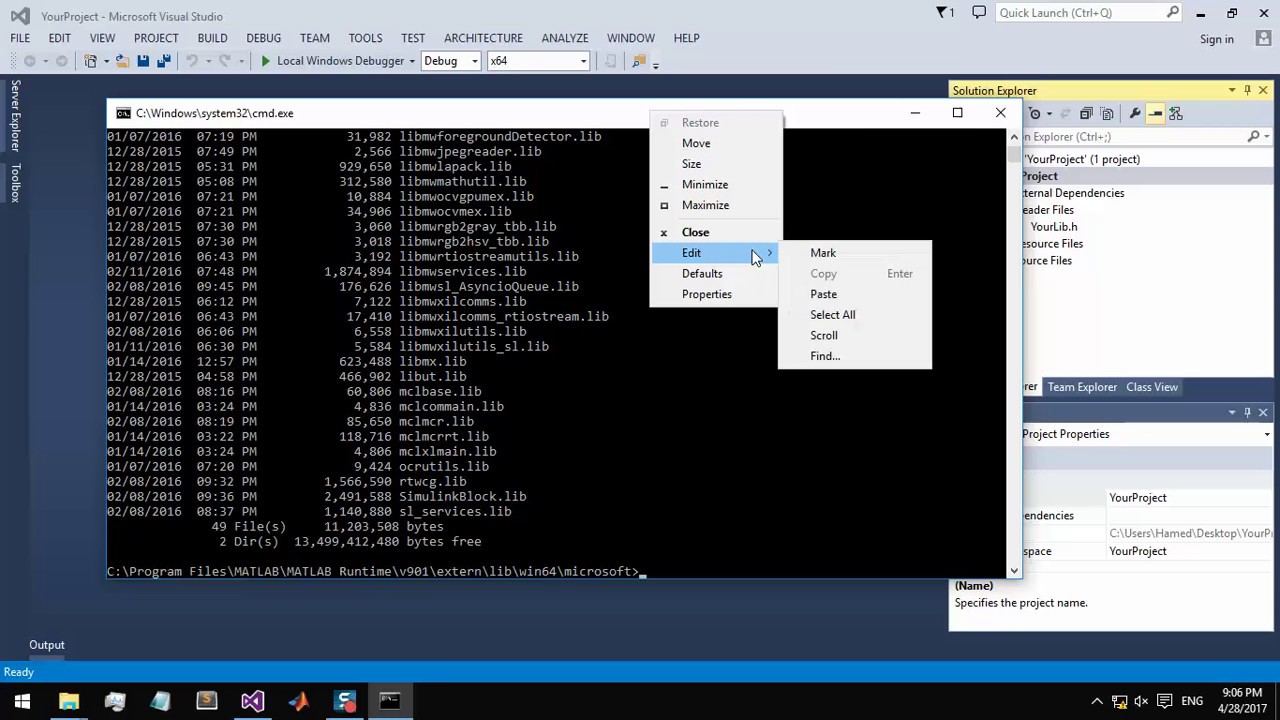The width and height of the screenshot is (1280, 720).
Task: Open the FILE menu
Action: (20, 38)
